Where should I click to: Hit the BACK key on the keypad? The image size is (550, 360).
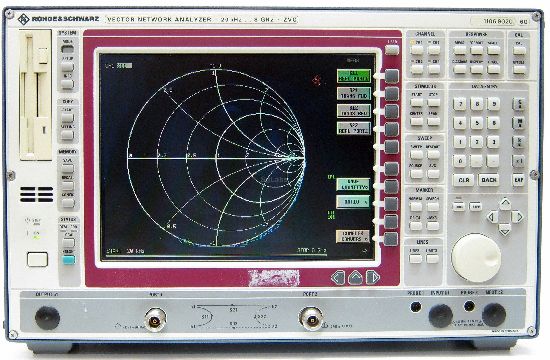point(489,180)
